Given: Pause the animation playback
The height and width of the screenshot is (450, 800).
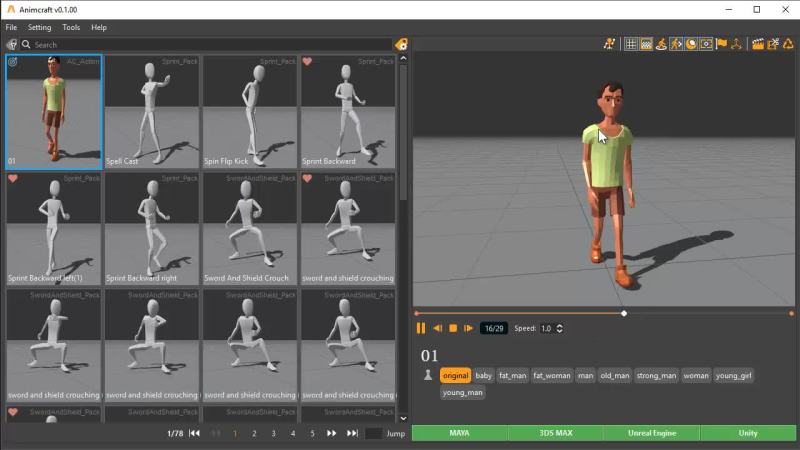Looking at the screenshot, I should [x=421, y=329].
